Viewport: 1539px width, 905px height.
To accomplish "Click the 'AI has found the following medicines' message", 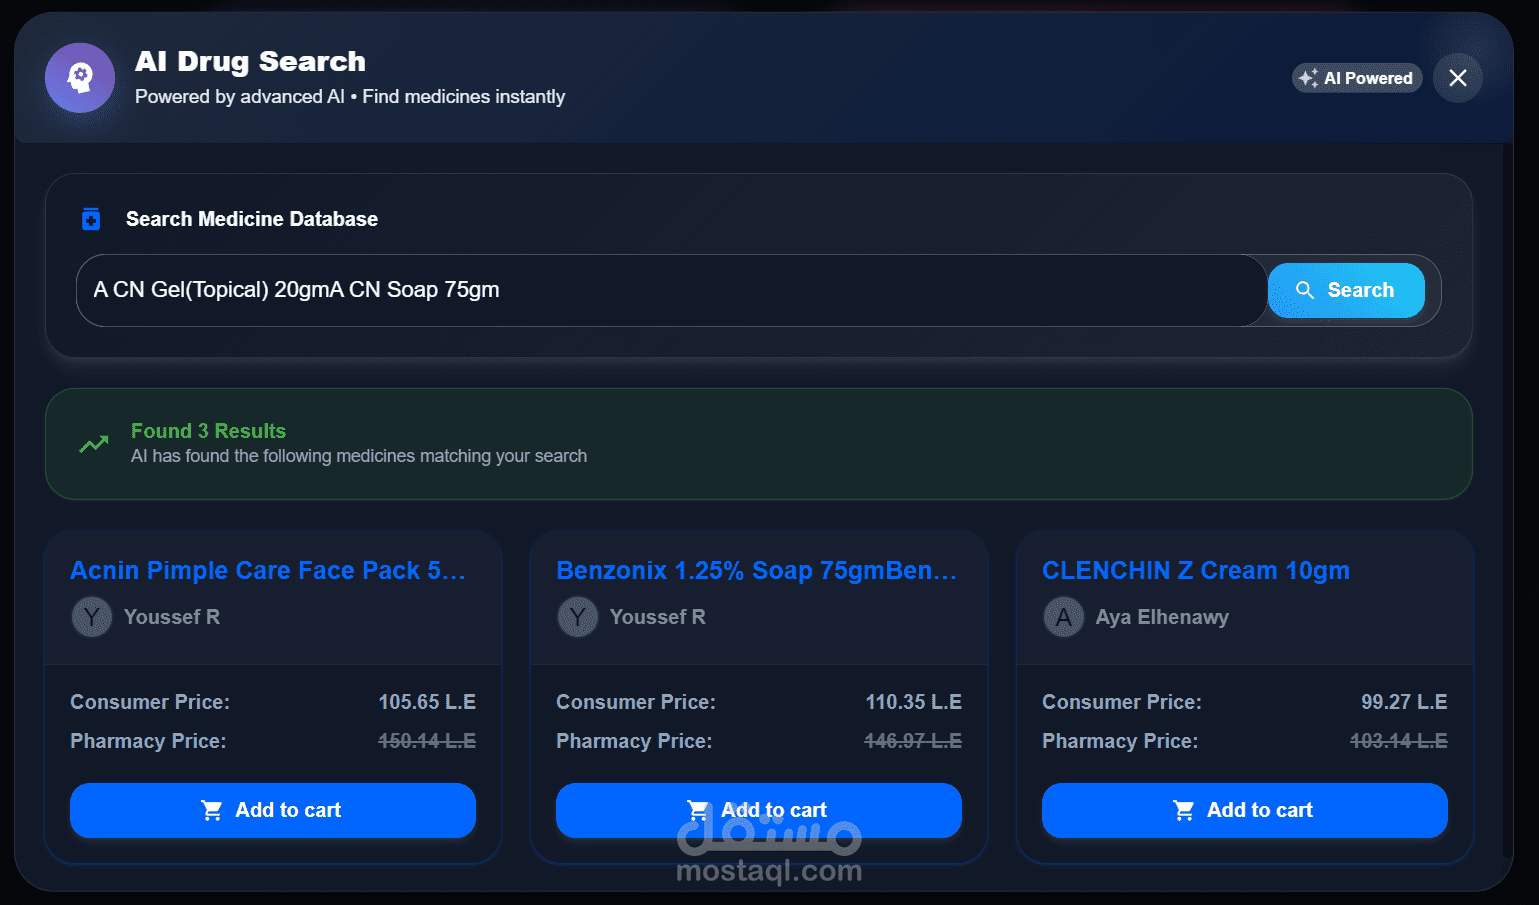I will click(359, 456).
